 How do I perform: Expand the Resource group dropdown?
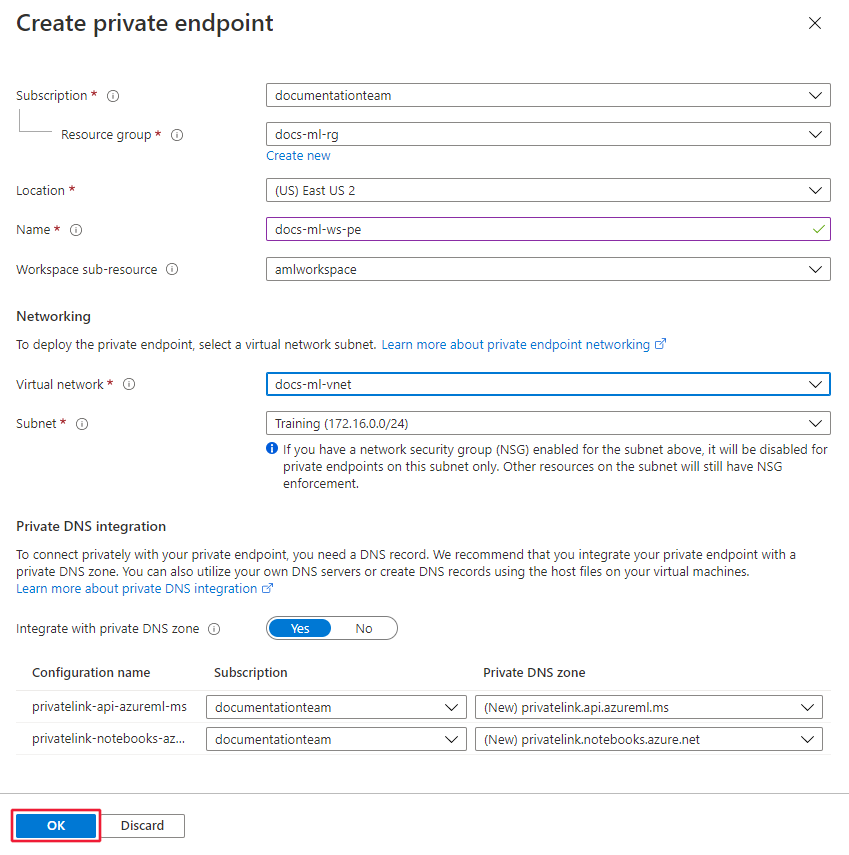click(548, 134)
